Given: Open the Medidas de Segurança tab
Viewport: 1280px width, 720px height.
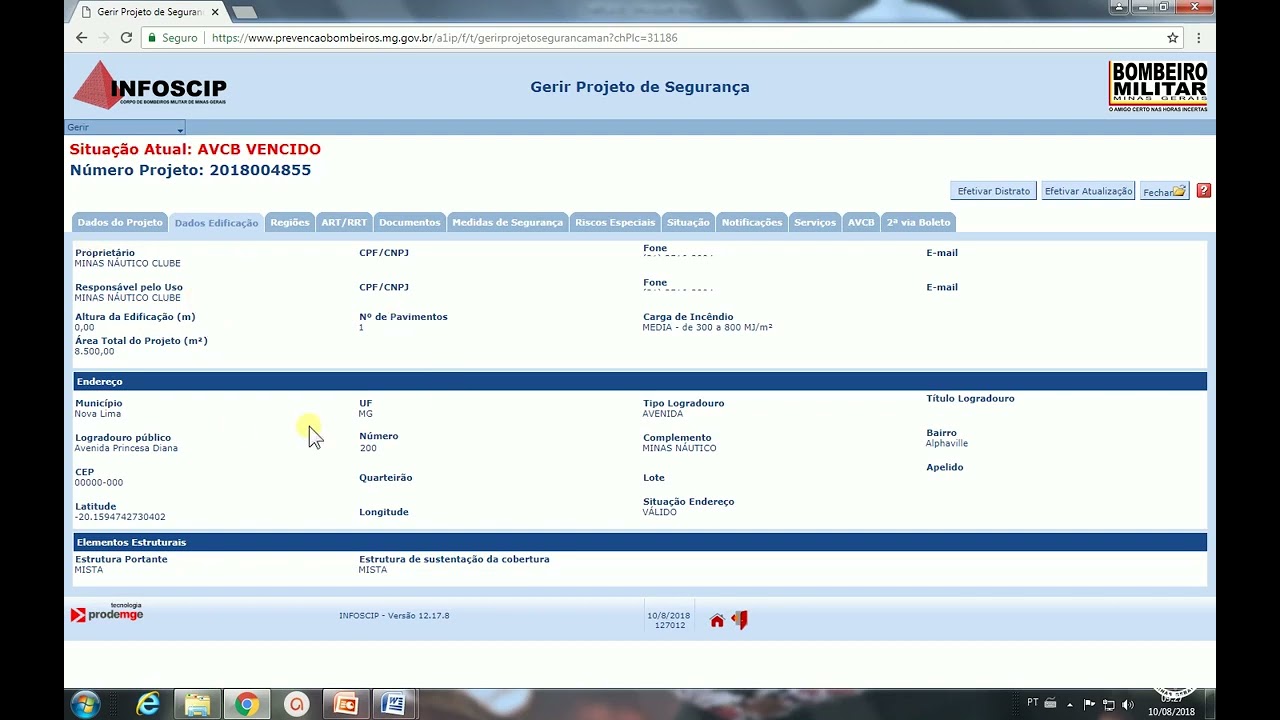Looking at the screenshot, I should coord(507,222).
